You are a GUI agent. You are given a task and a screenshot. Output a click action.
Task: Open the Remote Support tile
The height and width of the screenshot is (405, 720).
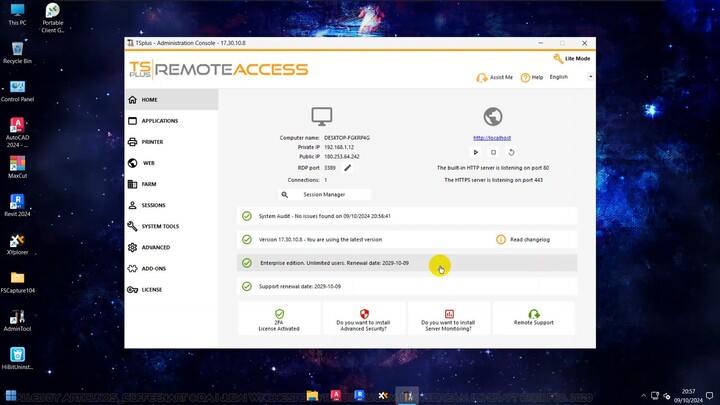534,318
